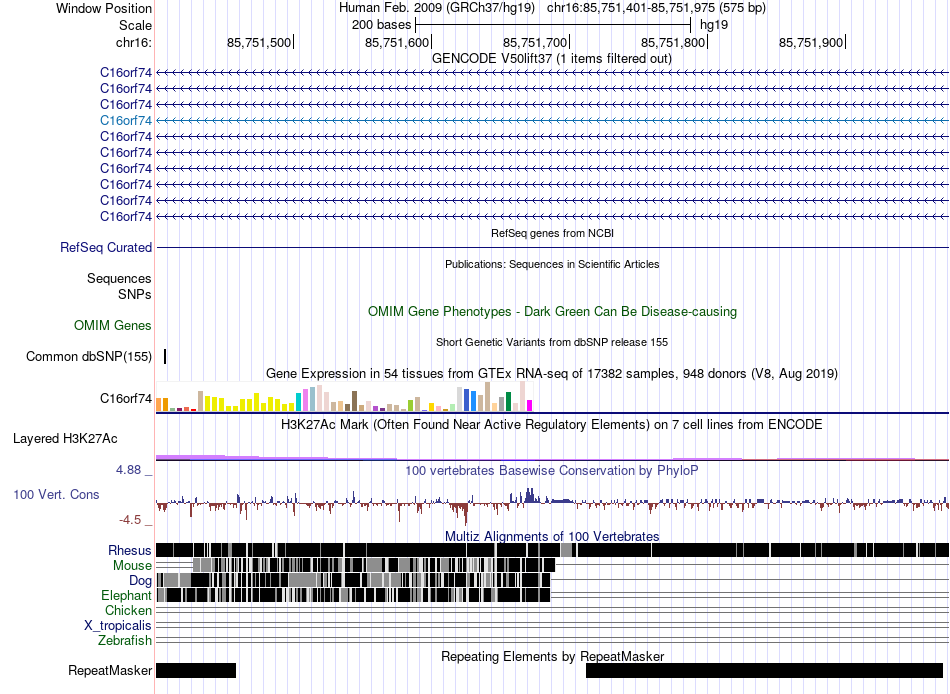
Task: Open Repeating Elements by RepeatMasker title
Action: [x=553, y=656]
